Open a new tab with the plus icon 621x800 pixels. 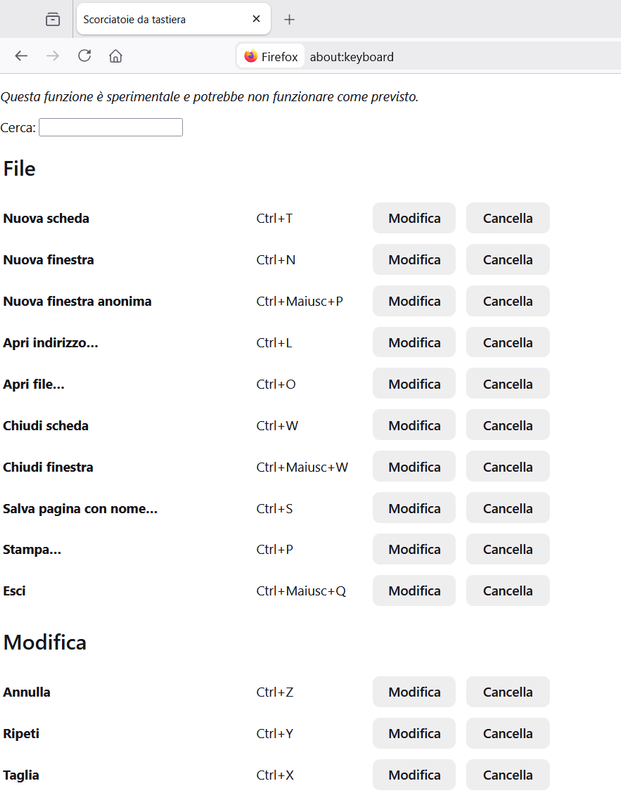pyautogui.click(x=289, y=18)
